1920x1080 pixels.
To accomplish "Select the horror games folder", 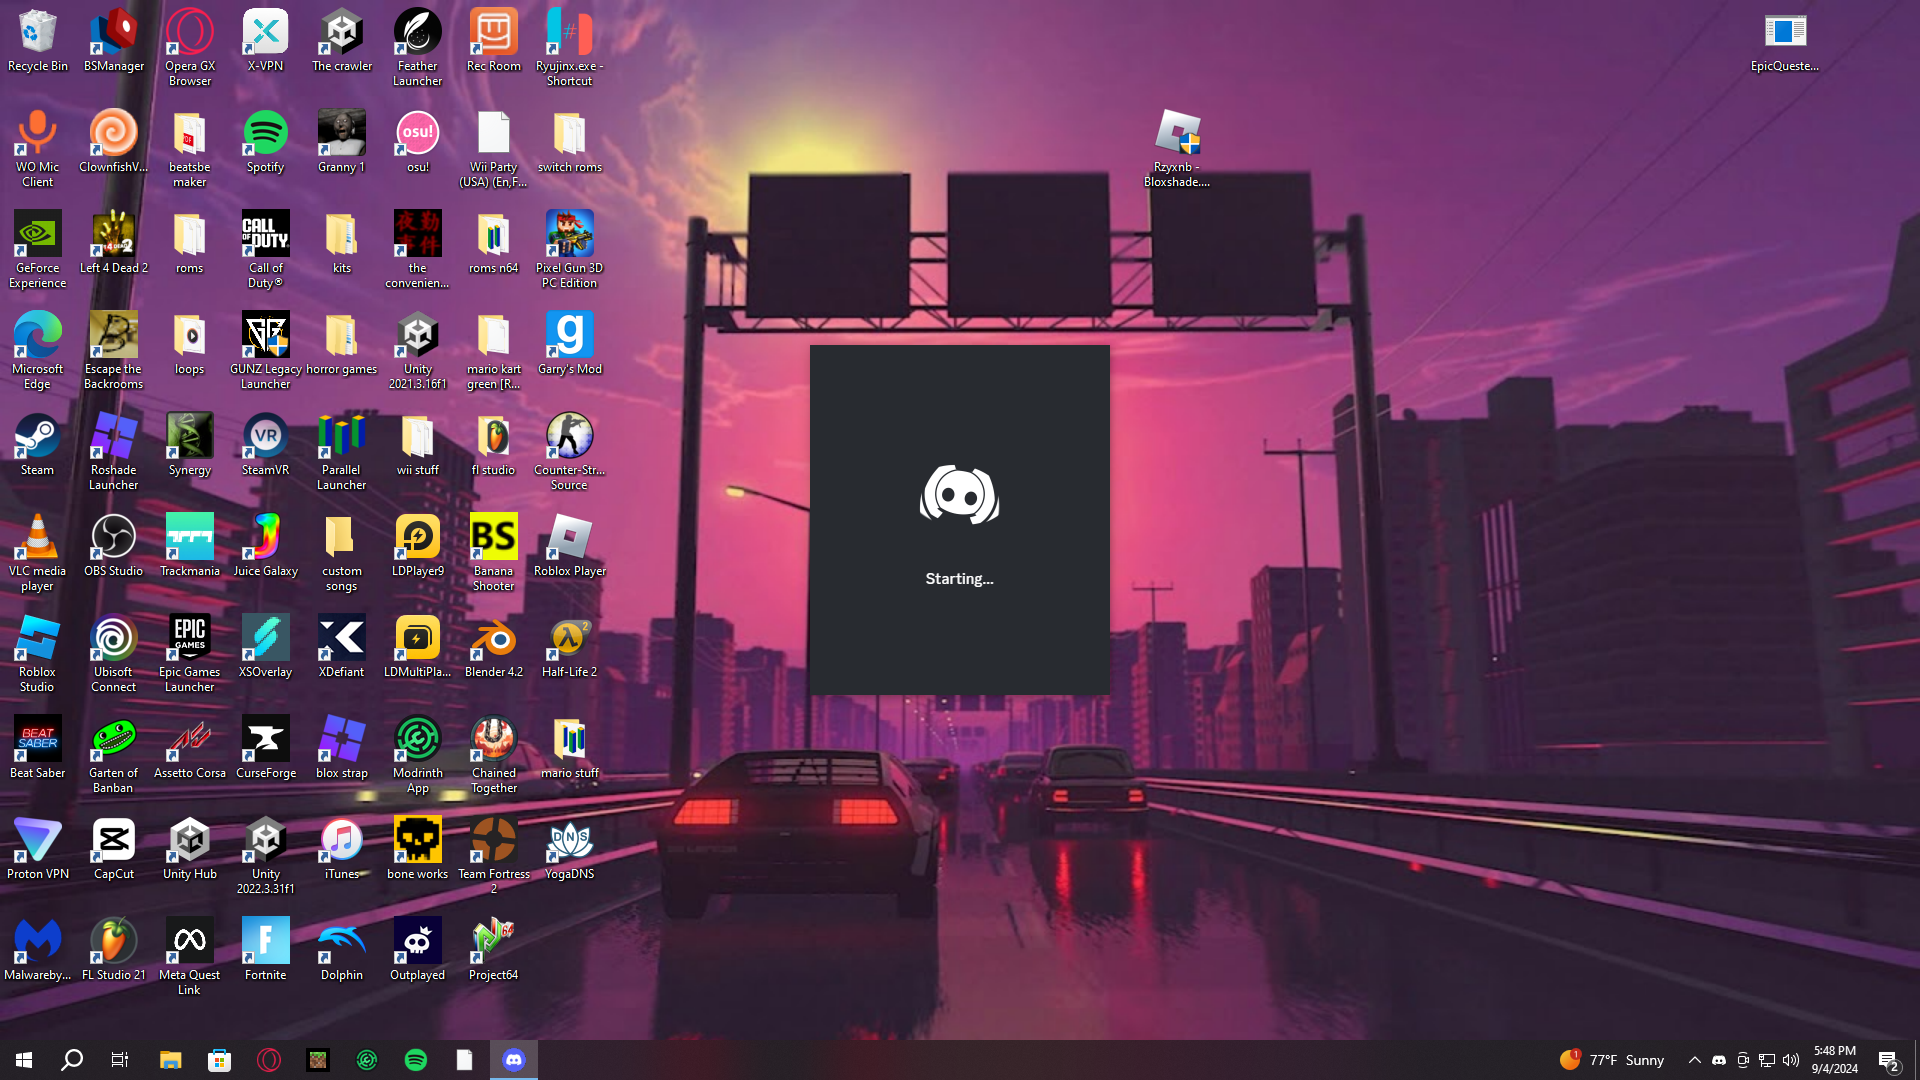I will click(341, 336).
